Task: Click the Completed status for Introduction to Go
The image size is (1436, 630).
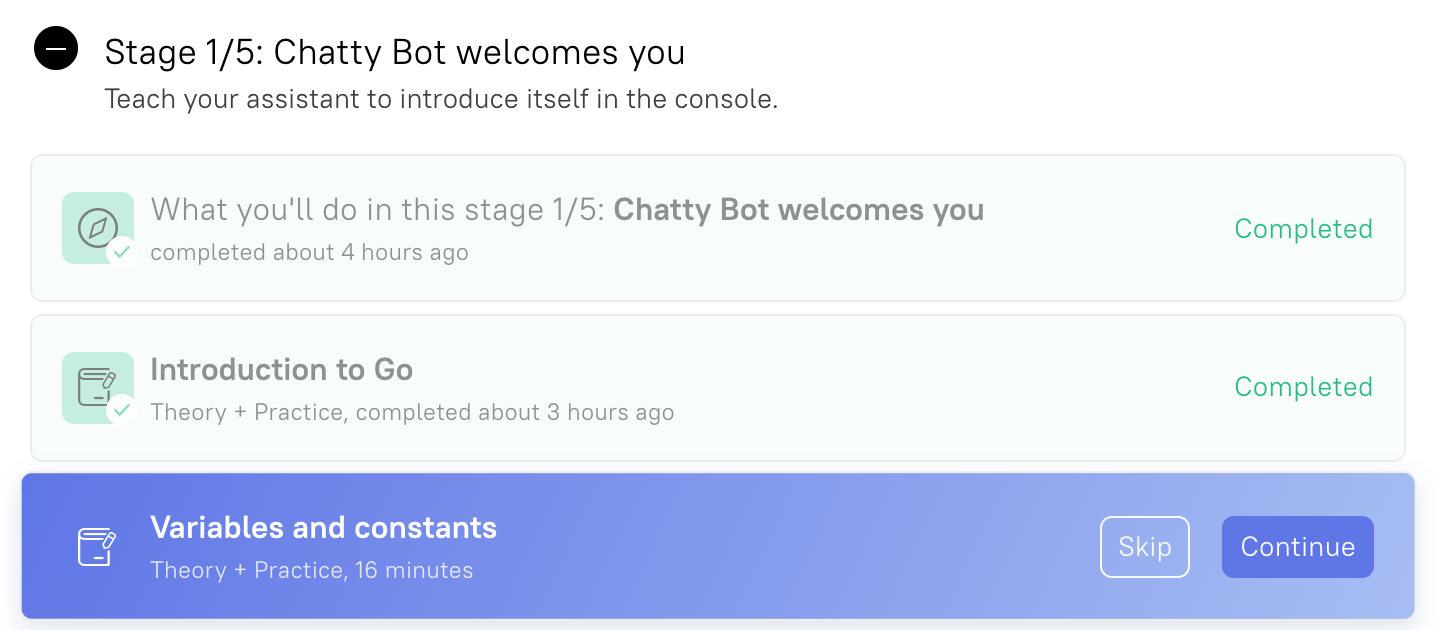Action: pyautogui.click(x=1303, y=387)
